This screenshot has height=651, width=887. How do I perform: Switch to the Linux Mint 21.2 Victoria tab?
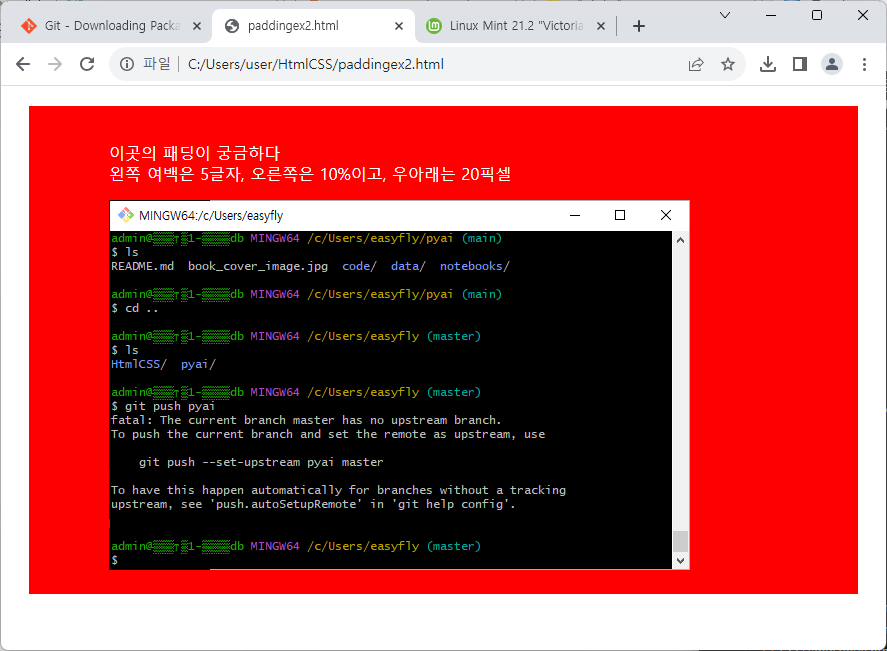[x=516, y=26]
